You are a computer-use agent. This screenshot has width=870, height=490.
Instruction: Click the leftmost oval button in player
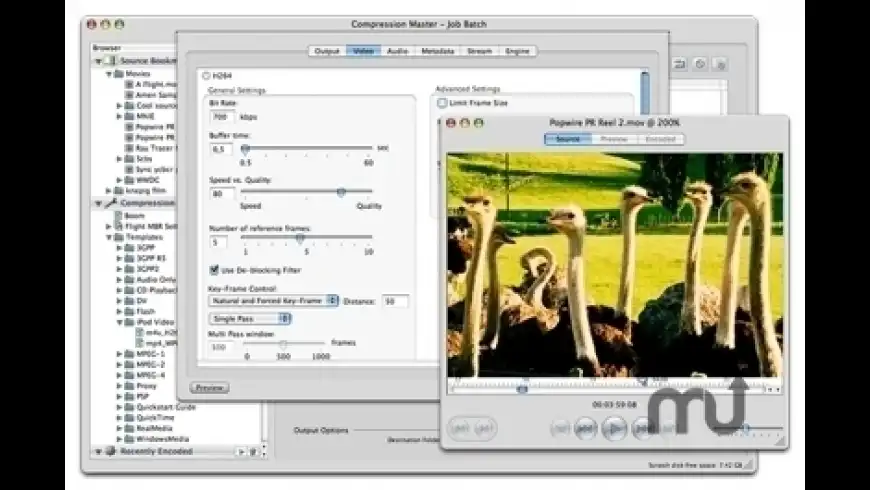click(460, 428)
